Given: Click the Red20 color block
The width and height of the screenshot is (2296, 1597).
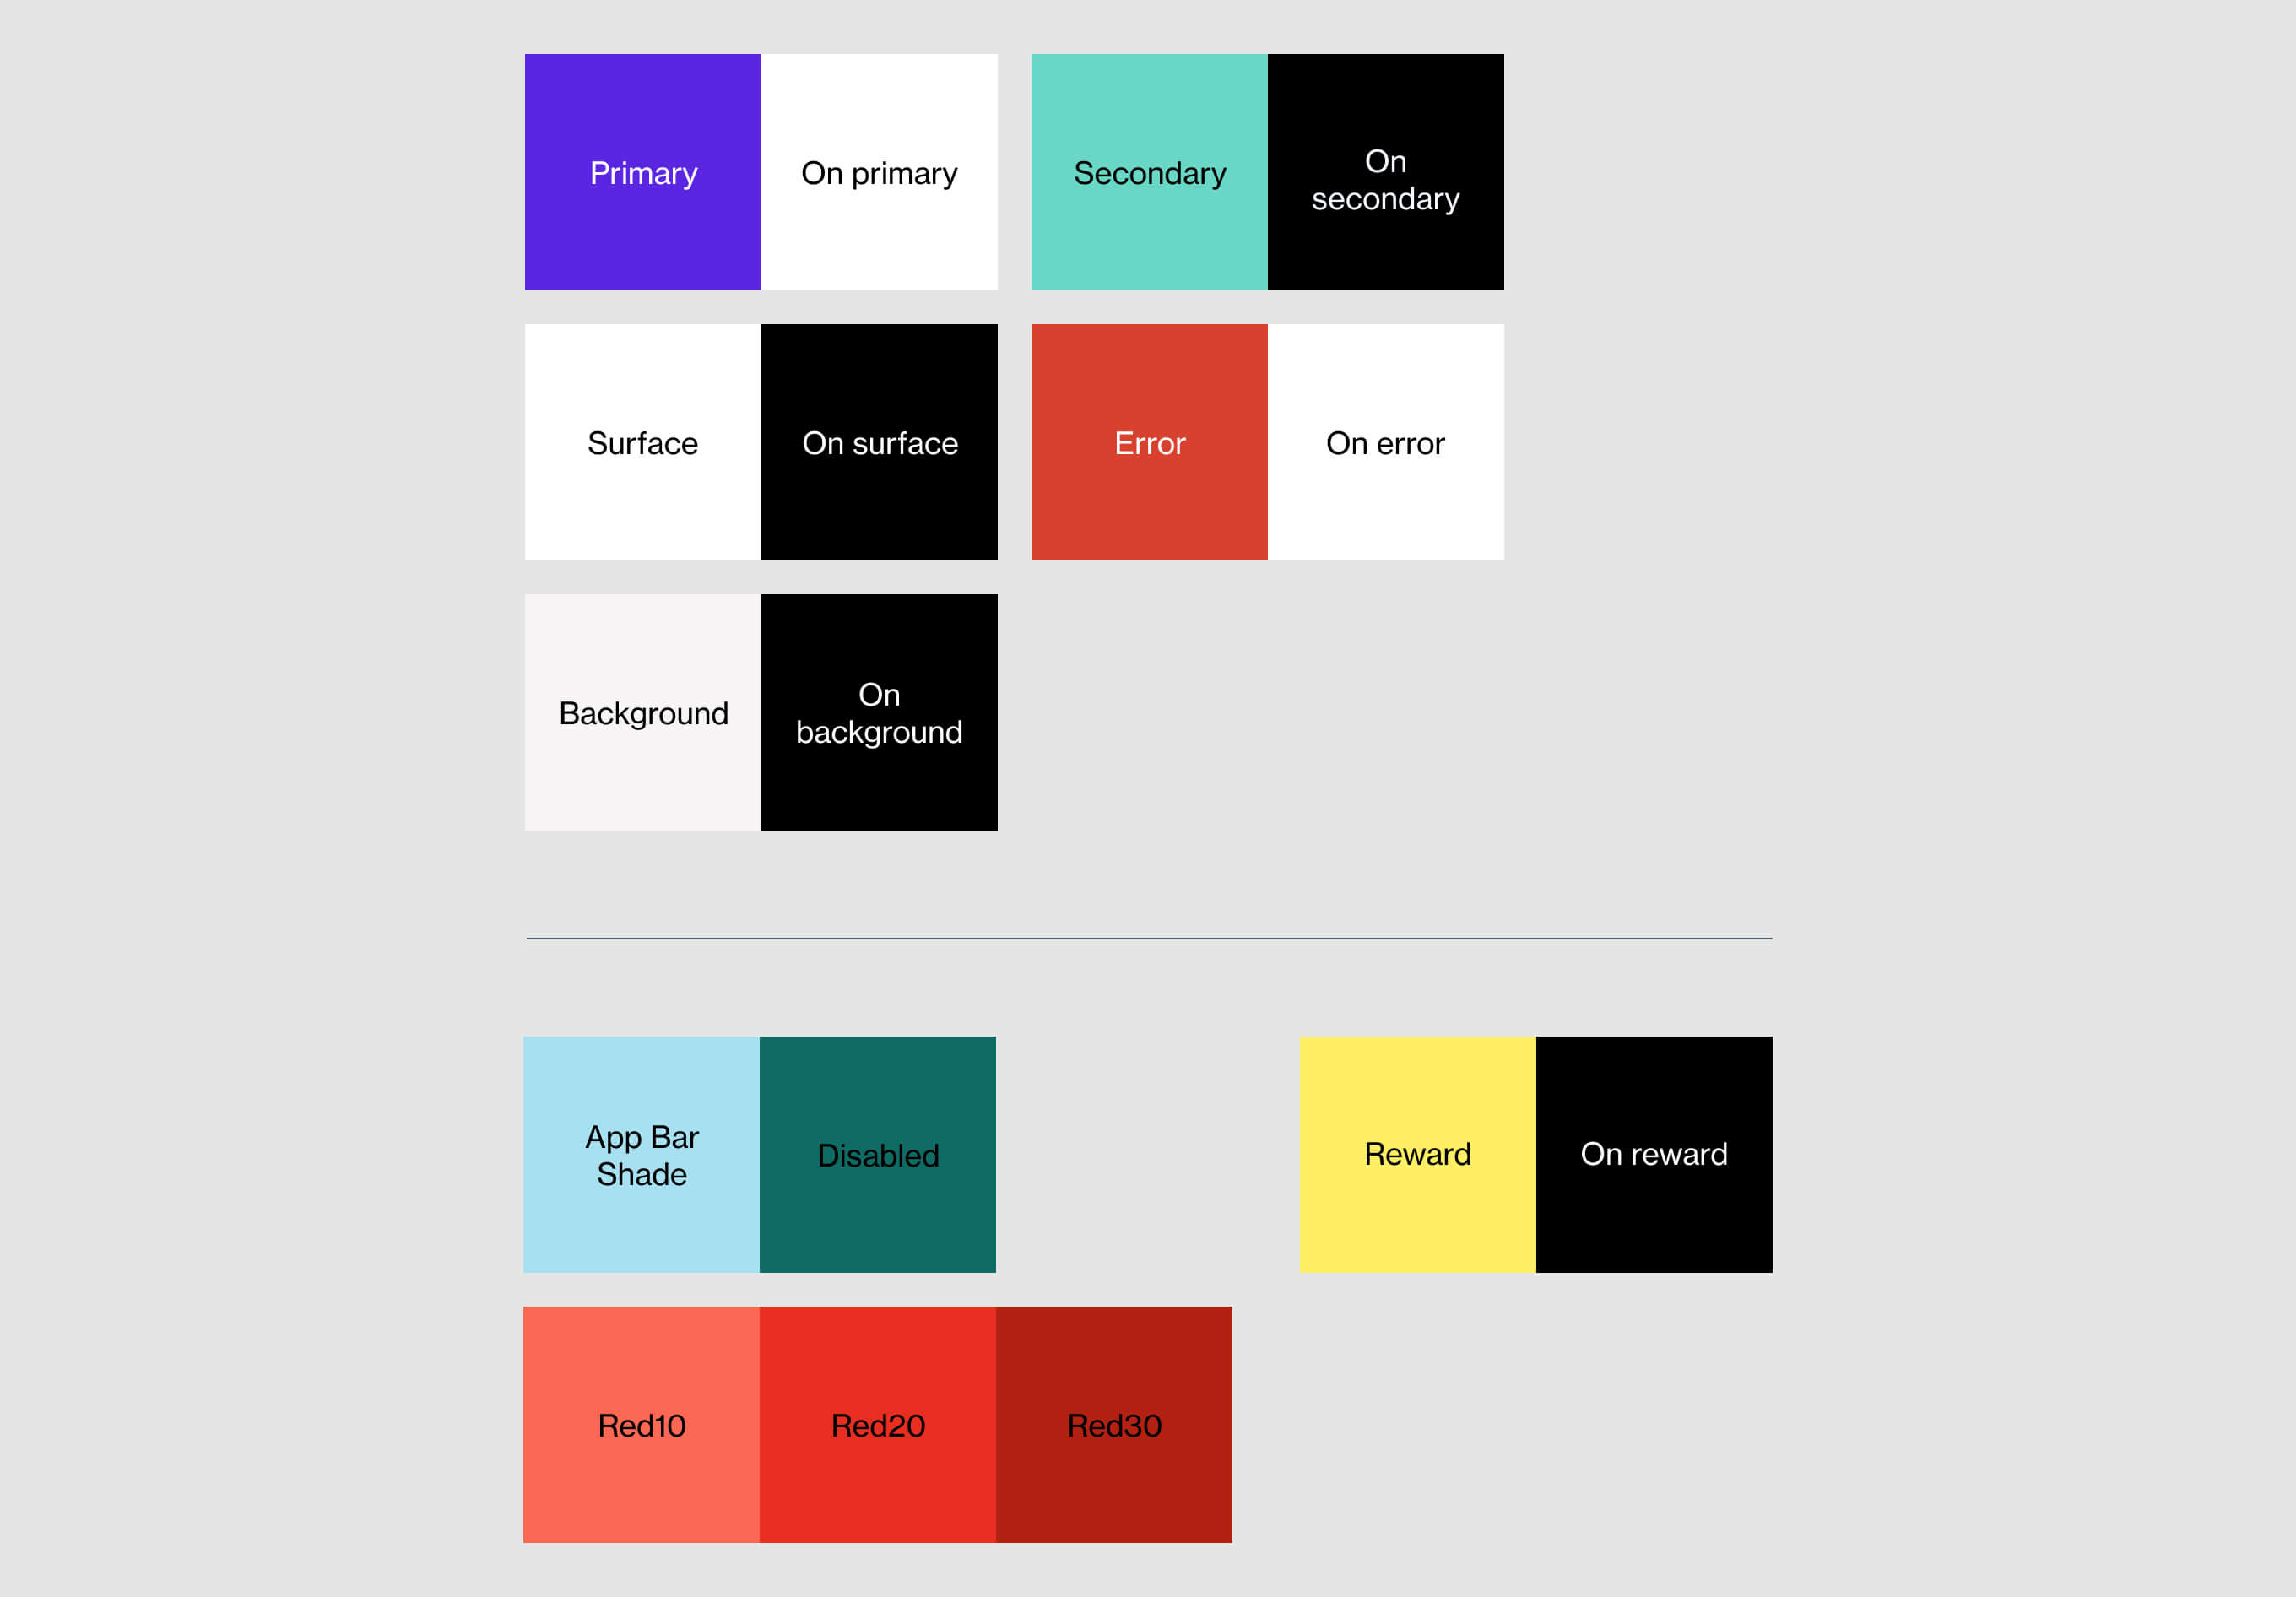Looking at the screenshot, I should (x=878, y=1424).
